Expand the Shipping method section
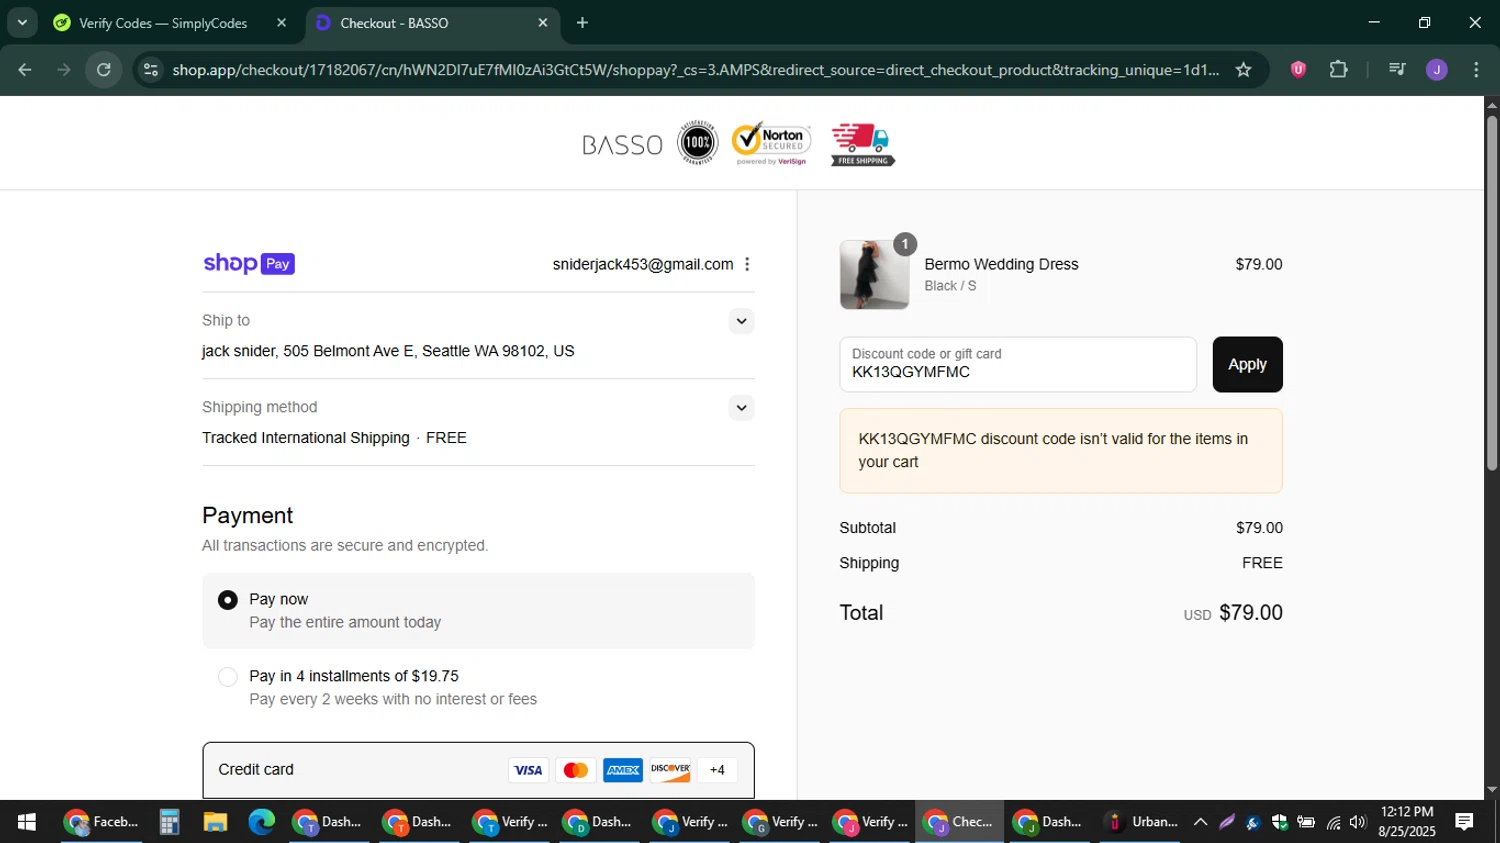Image resolution: width=1500 pixels, height=843 pixels. point(741,407)
